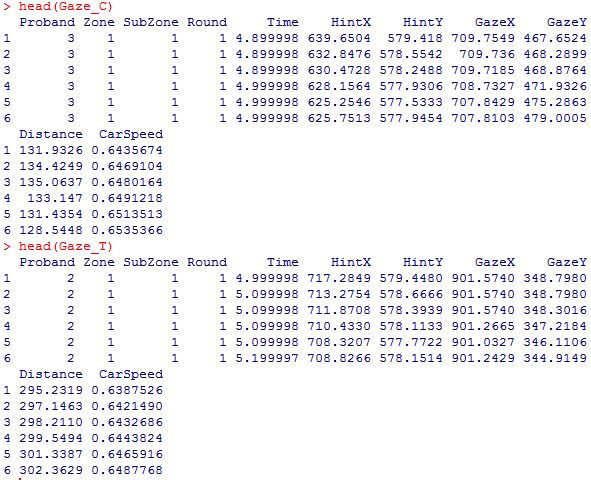Select Distance value 133.147
The image size is (591, 480).
55,198
